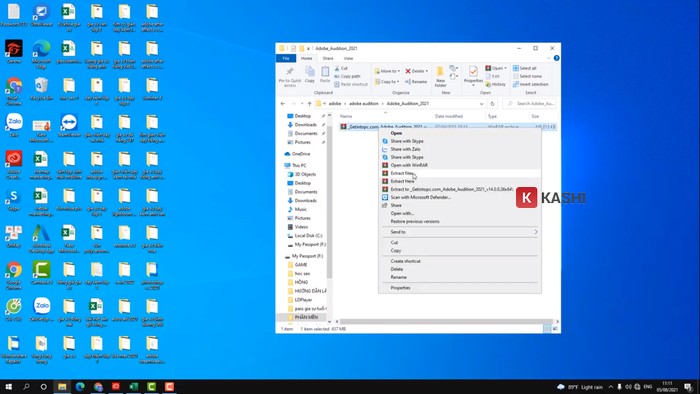The height and width of the screenshot is (394, 700).
Task: Open the Skype desktop icon
Action: coord(14,199)
